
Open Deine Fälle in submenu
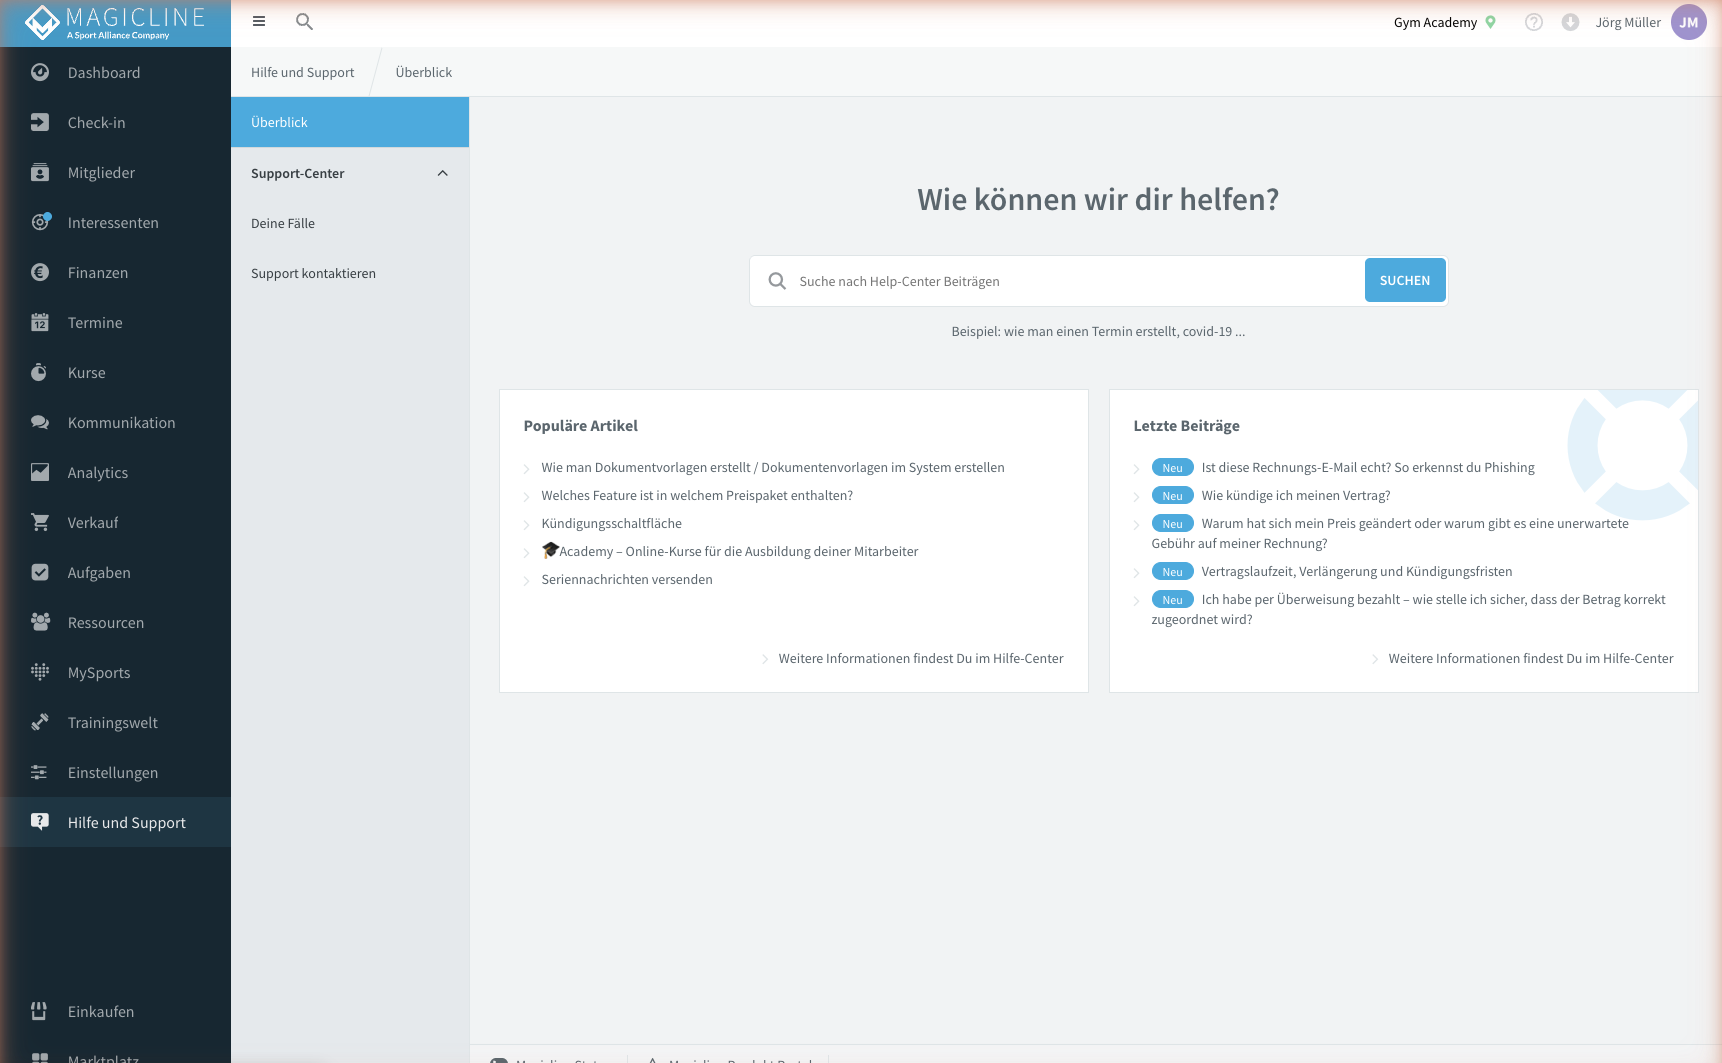[x=283, y=223]
